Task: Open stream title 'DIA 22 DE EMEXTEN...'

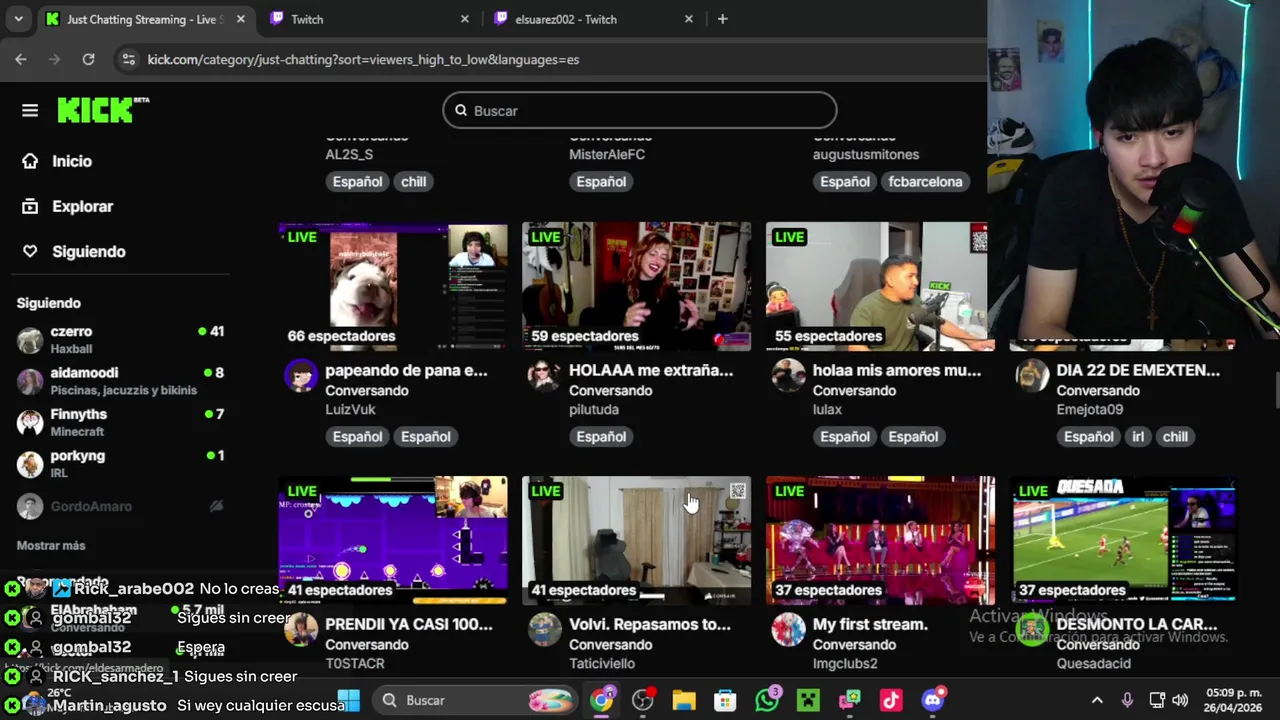Action: [x=1138, y=370]
